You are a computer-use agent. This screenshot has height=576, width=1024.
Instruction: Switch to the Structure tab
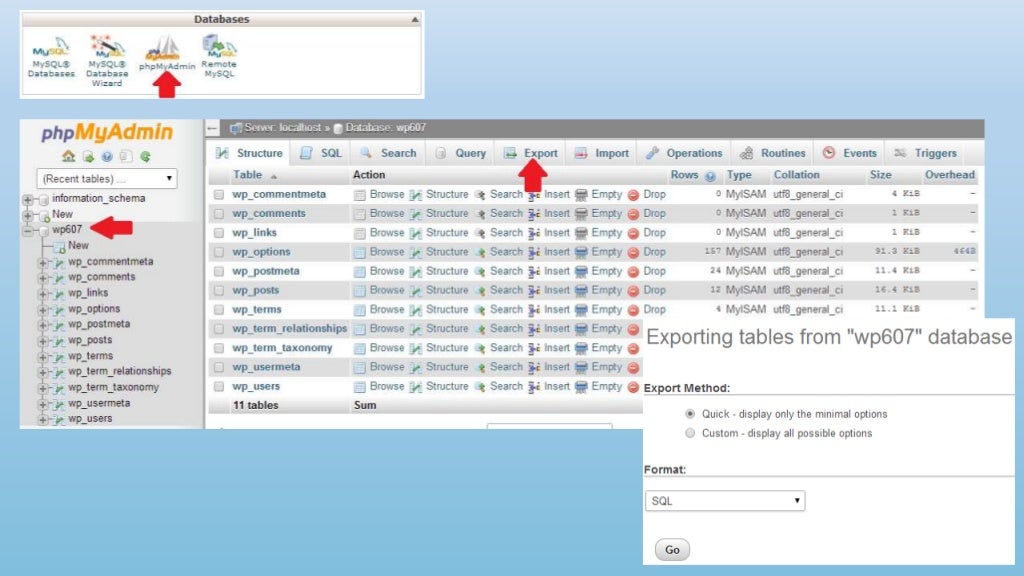coord(249,153)
